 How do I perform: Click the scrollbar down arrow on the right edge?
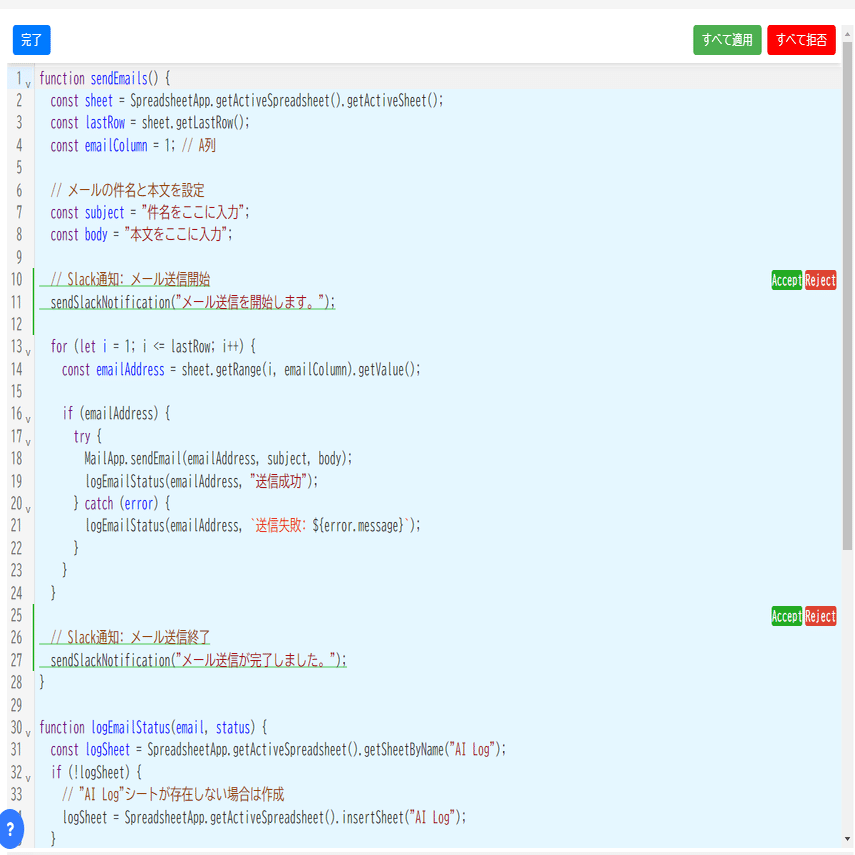pyautogui.click(x=847, y=839)
